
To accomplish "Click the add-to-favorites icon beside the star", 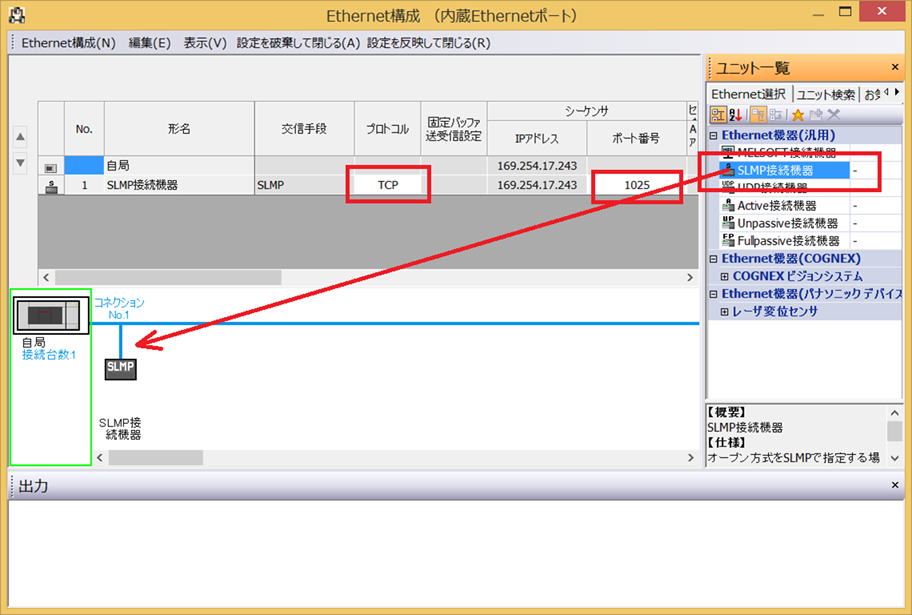I will 815,115.
